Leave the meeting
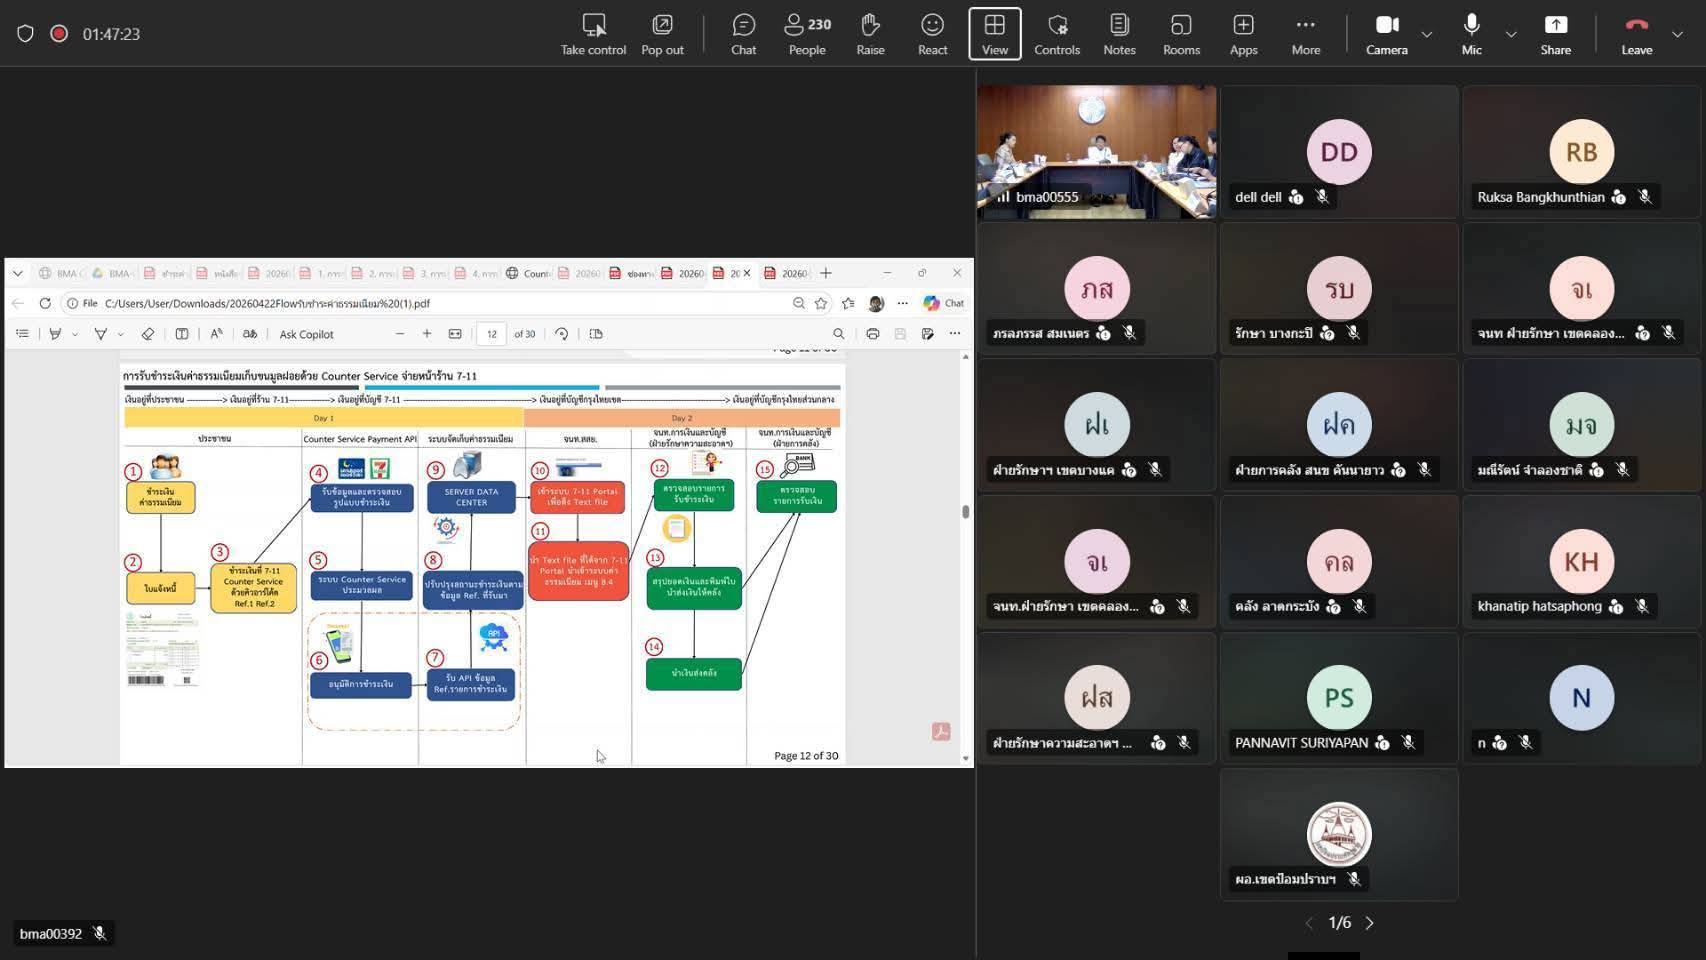This screenshot has height=960, width=1706. 1636,34
